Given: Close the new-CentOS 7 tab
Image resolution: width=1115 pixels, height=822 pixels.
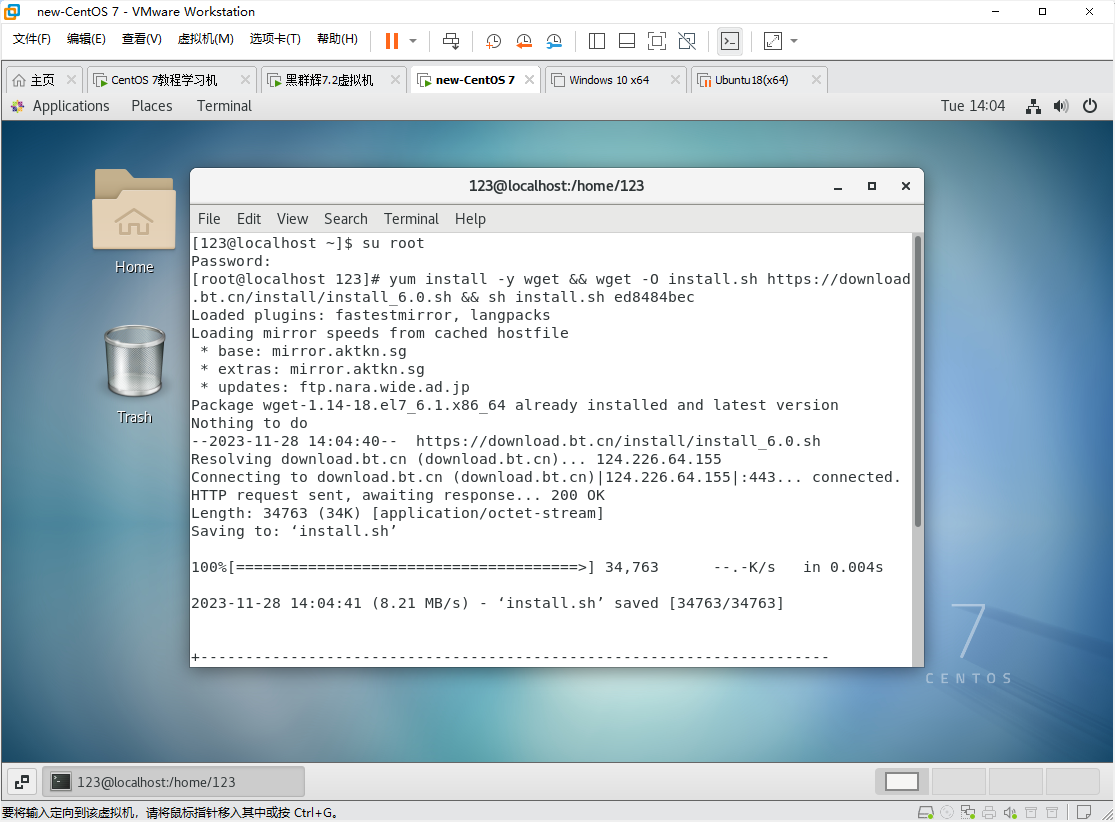Looking at the screenshot, I should click(x=529, y=80).
